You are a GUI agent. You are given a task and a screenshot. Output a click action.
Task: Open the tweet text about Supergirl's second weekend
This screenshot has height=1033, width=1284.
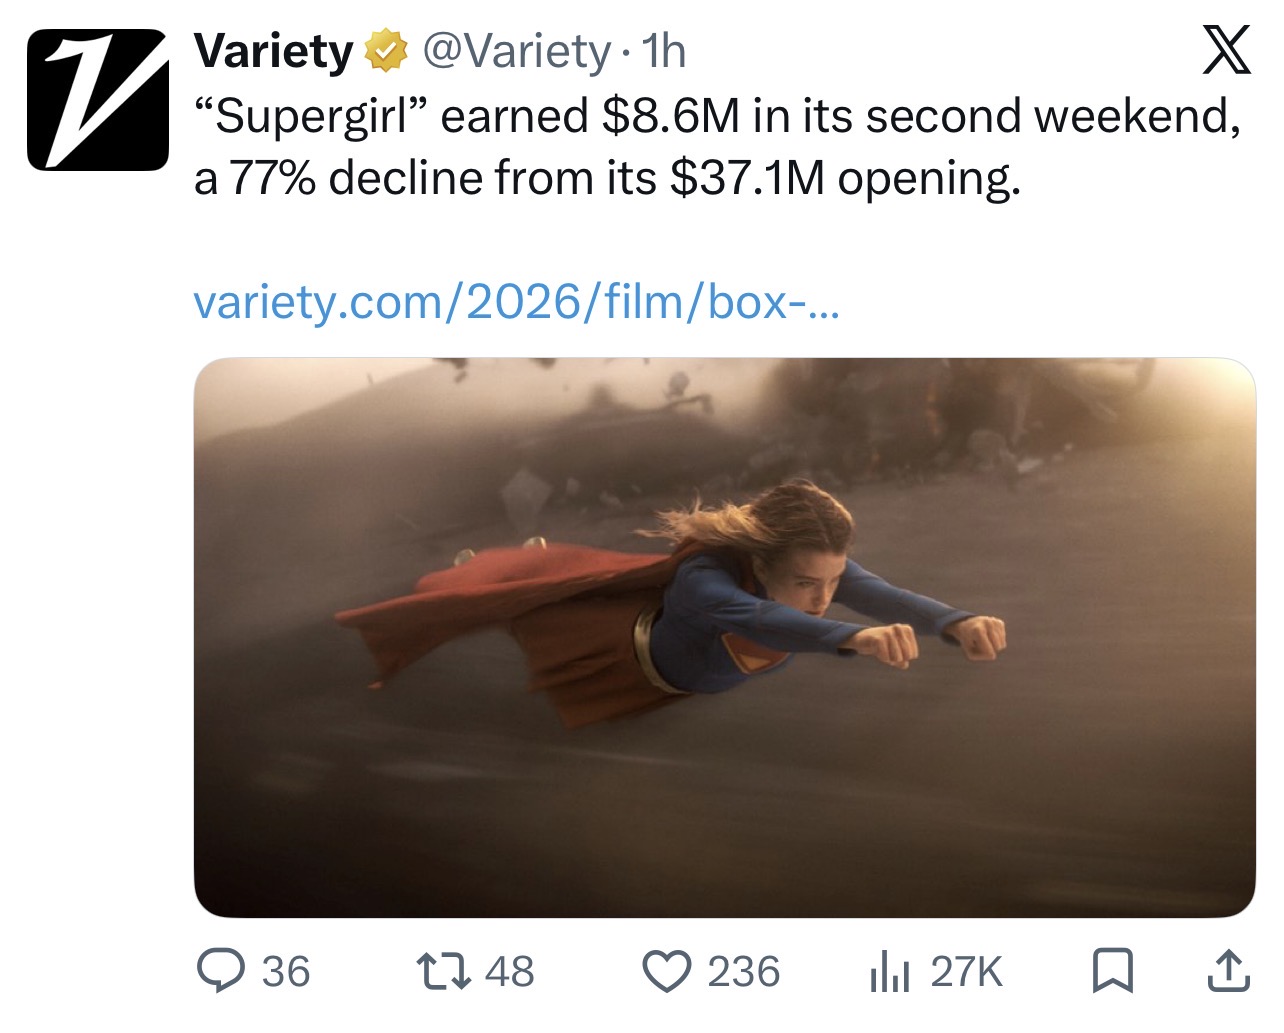coord(718,147)
